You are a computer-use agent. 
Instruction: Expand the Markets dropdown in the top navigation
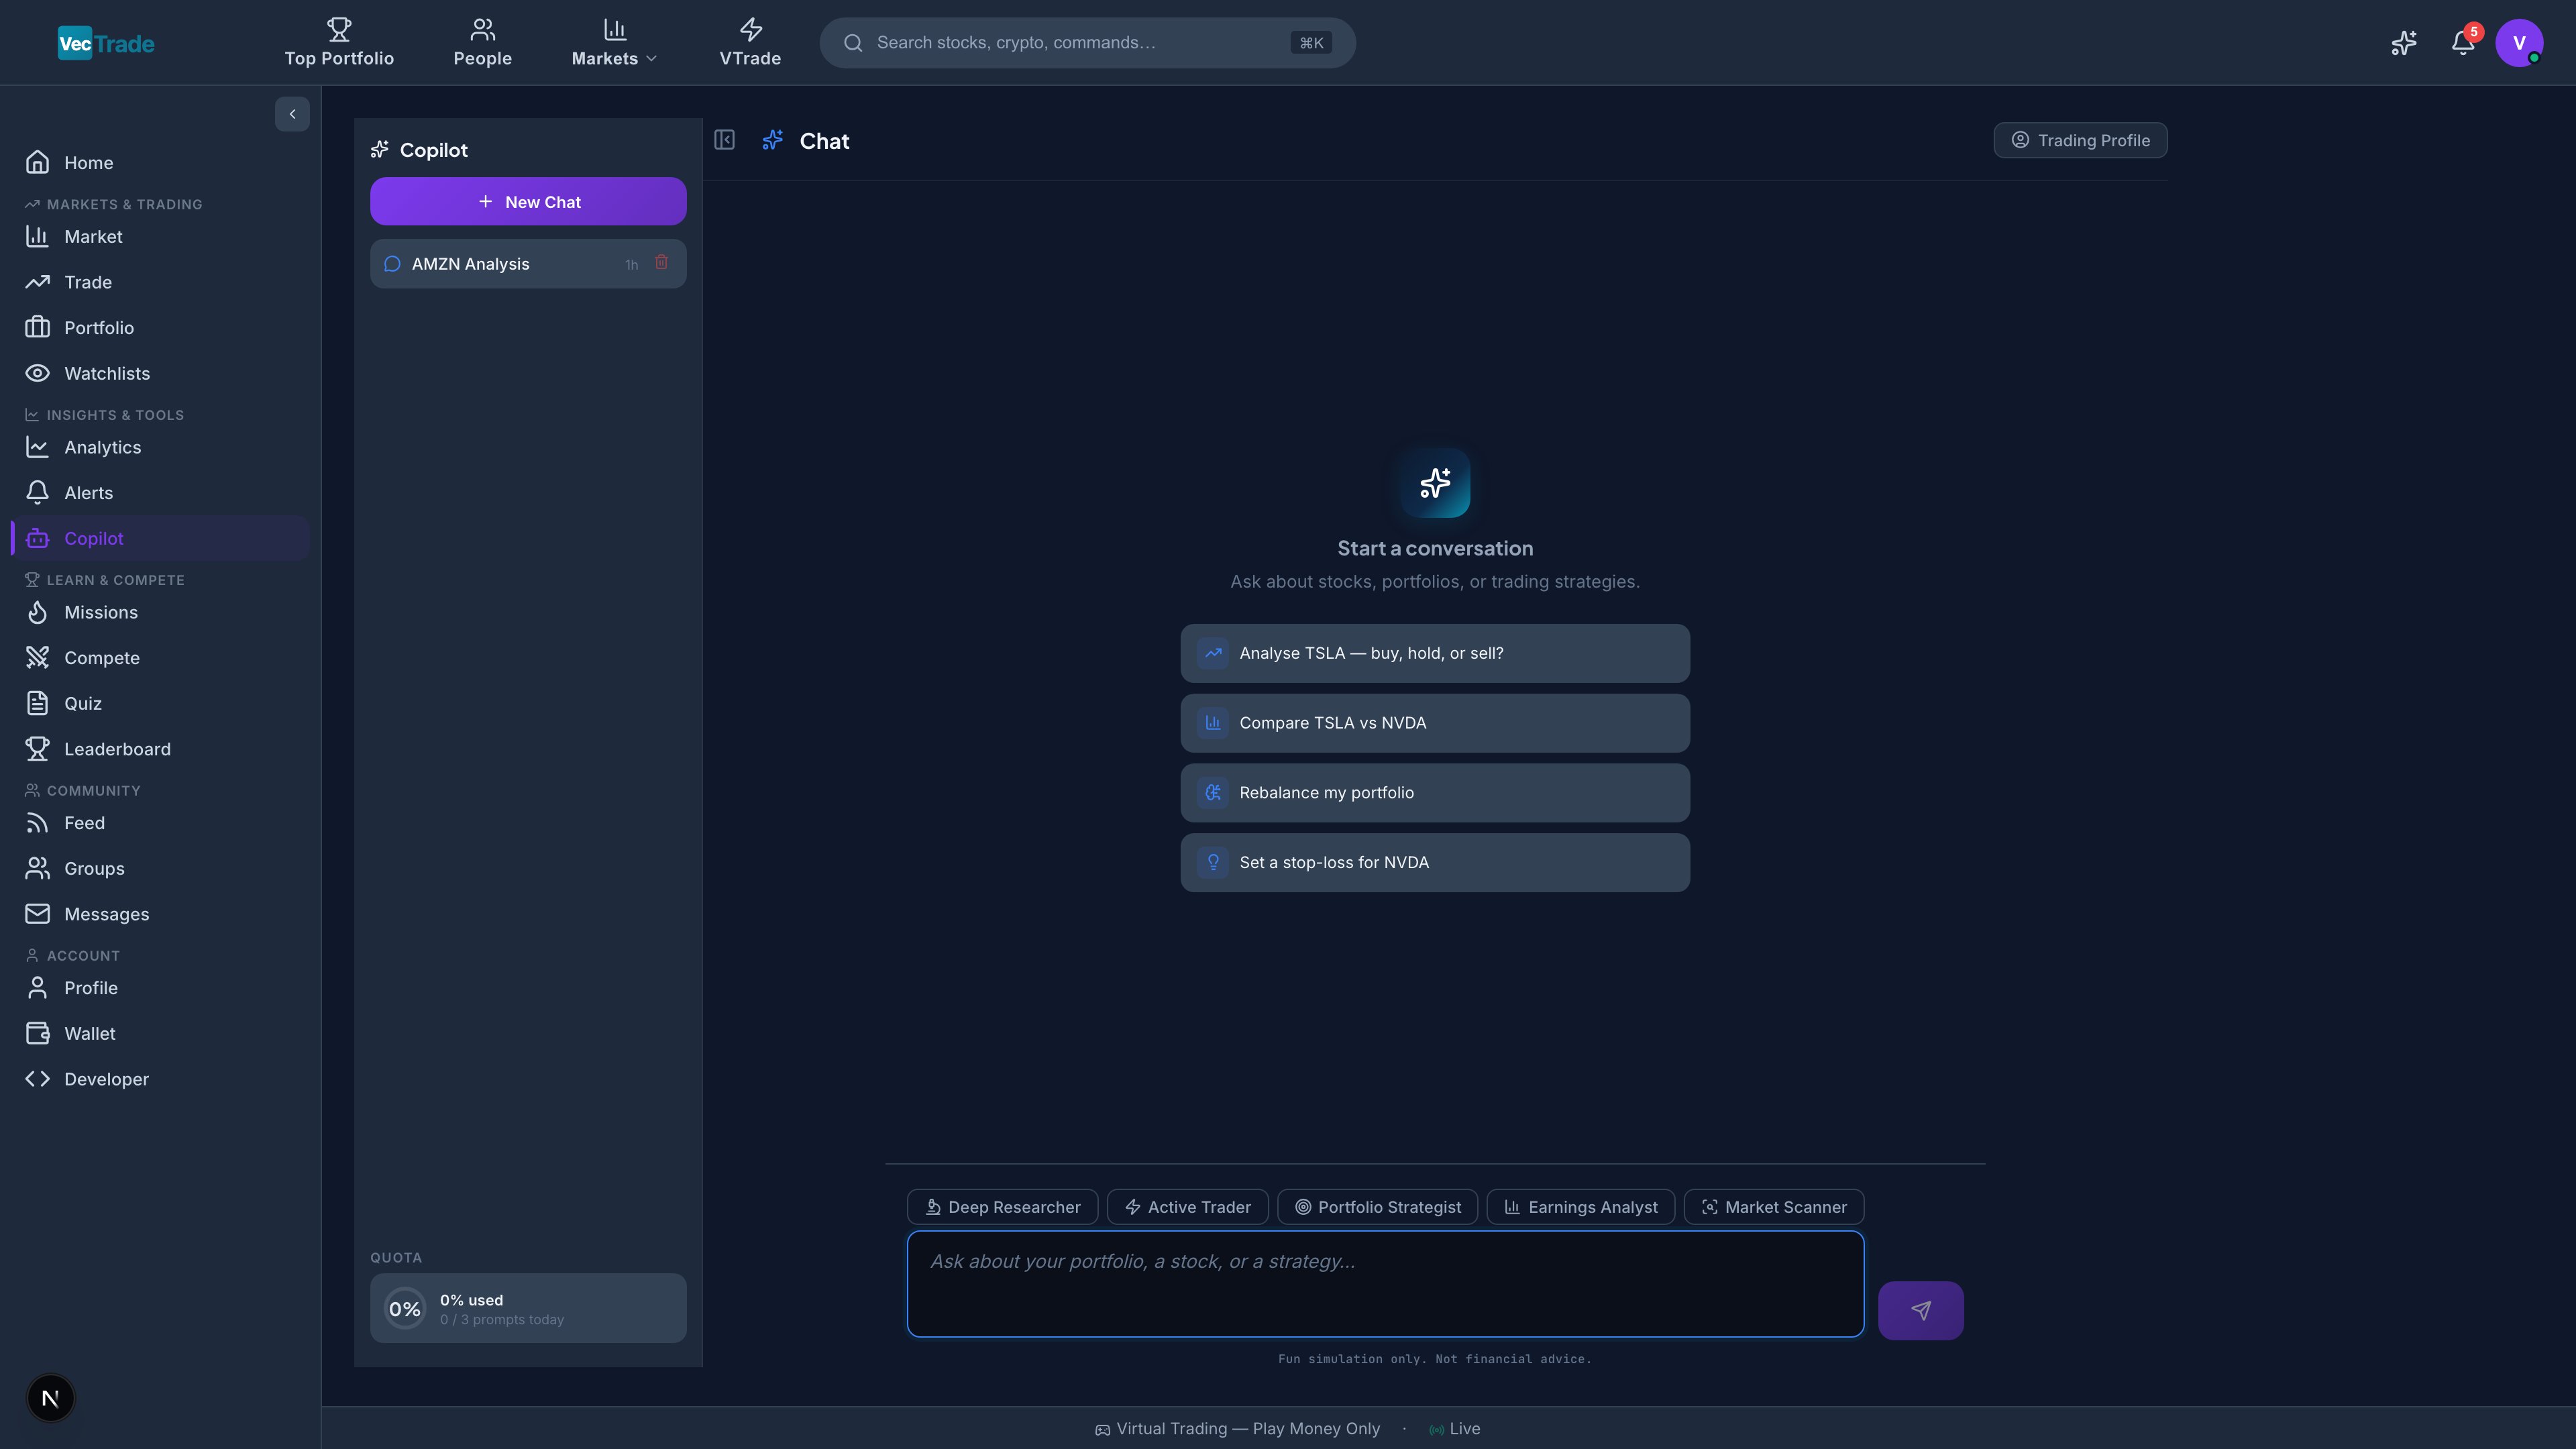tap(614, 43)
